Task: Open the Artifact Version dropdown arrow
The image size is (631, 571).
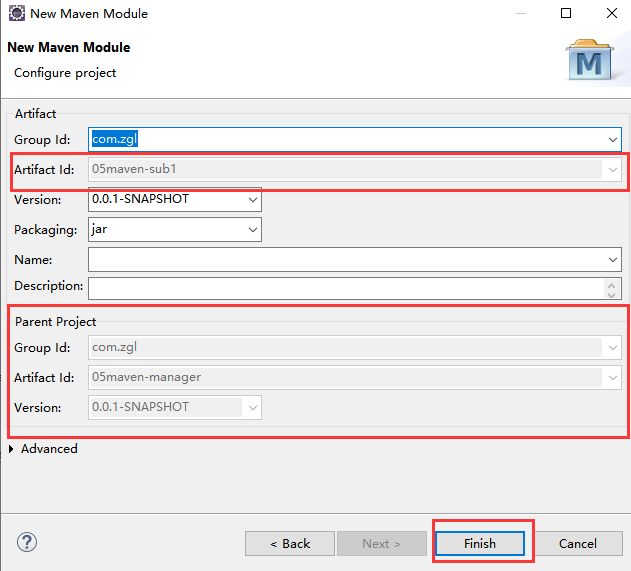Action: click(253, 200)
